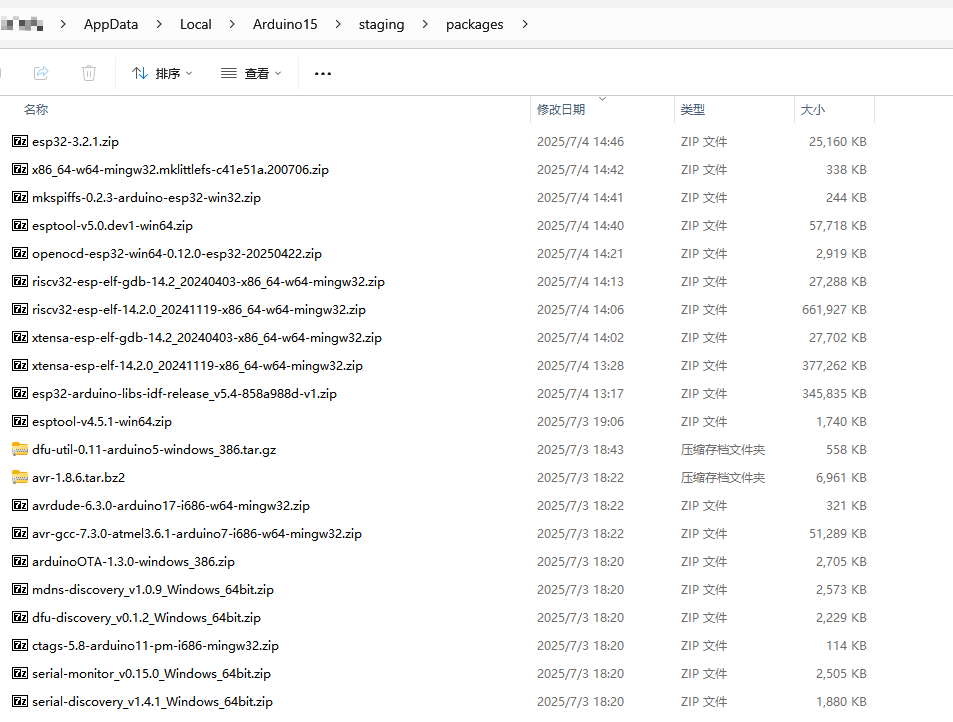
Task: Select riscv32-esp-elf-14.2.0 zip file icon
Action: coord(20,309)
